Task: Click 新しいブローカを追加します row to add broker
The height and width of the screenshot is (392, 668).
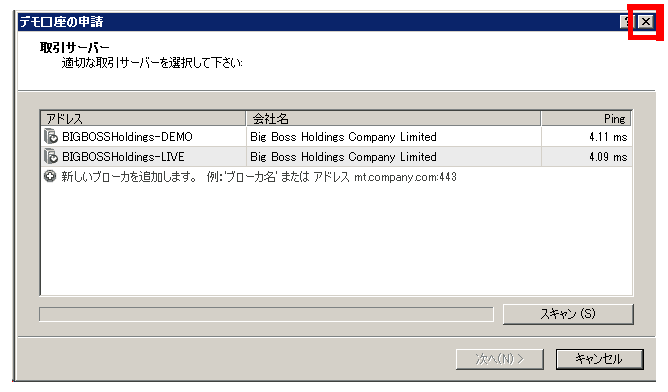Action: click(336, 176)
